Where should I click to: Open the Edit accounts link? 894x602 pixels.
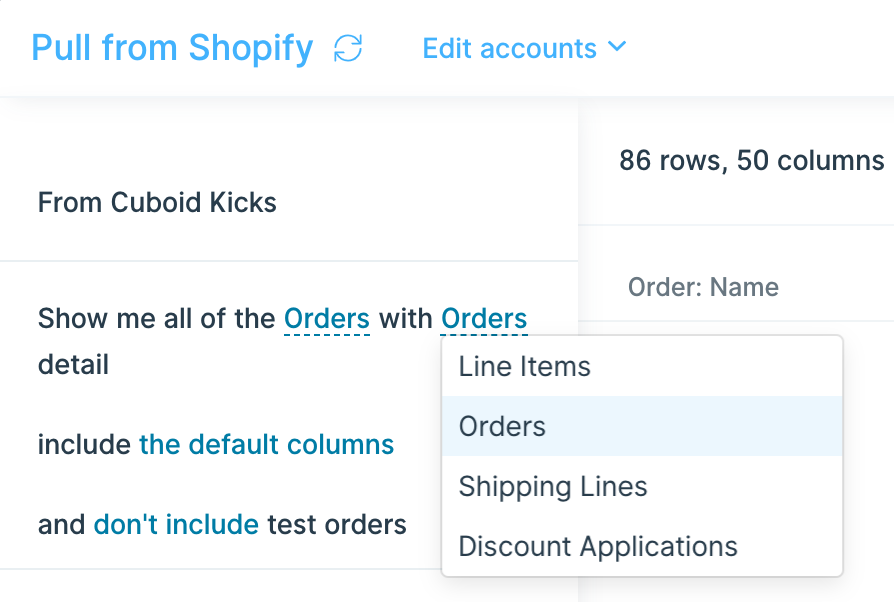[509, 48]
